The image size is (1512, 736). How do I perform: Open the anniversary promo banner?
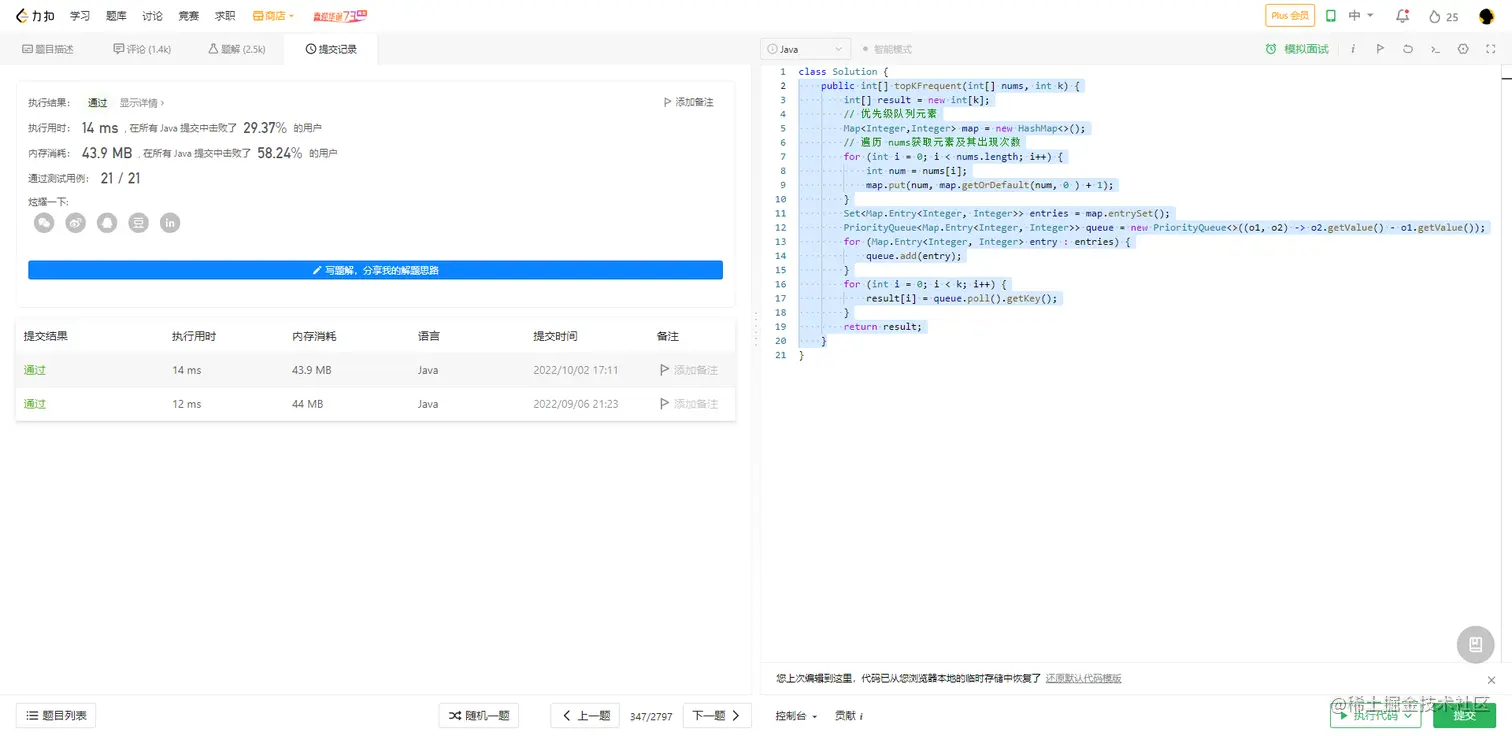(340, 16)
